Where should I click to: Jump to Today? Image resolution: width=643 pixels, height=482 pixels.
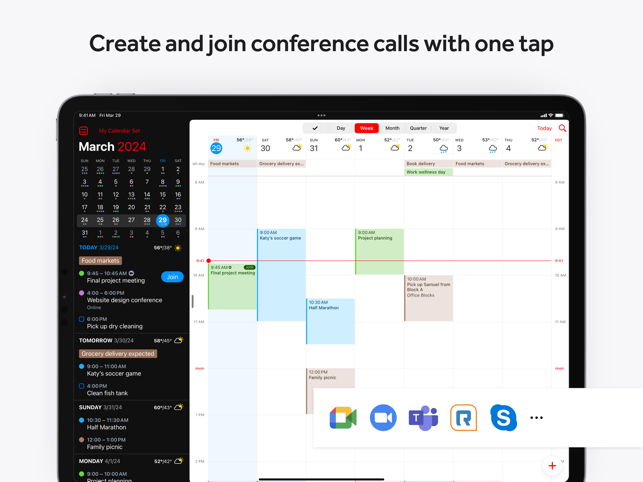click(x=544, y=128)
